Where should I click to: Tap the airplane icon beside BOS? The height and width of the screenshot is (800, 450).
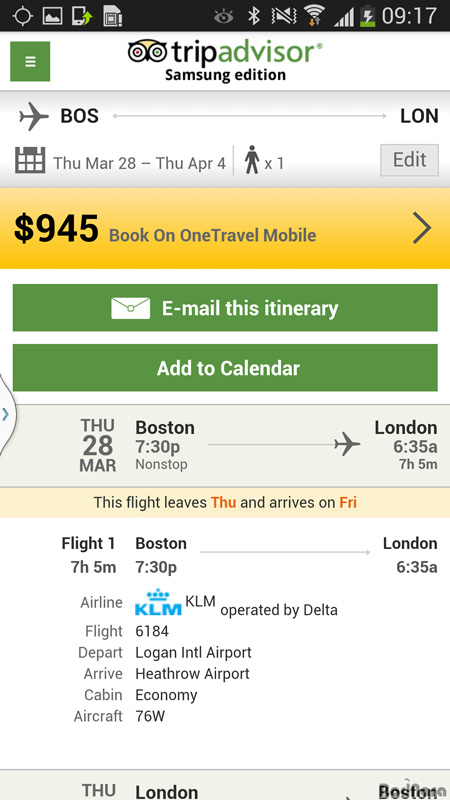[x=34, y=116]
